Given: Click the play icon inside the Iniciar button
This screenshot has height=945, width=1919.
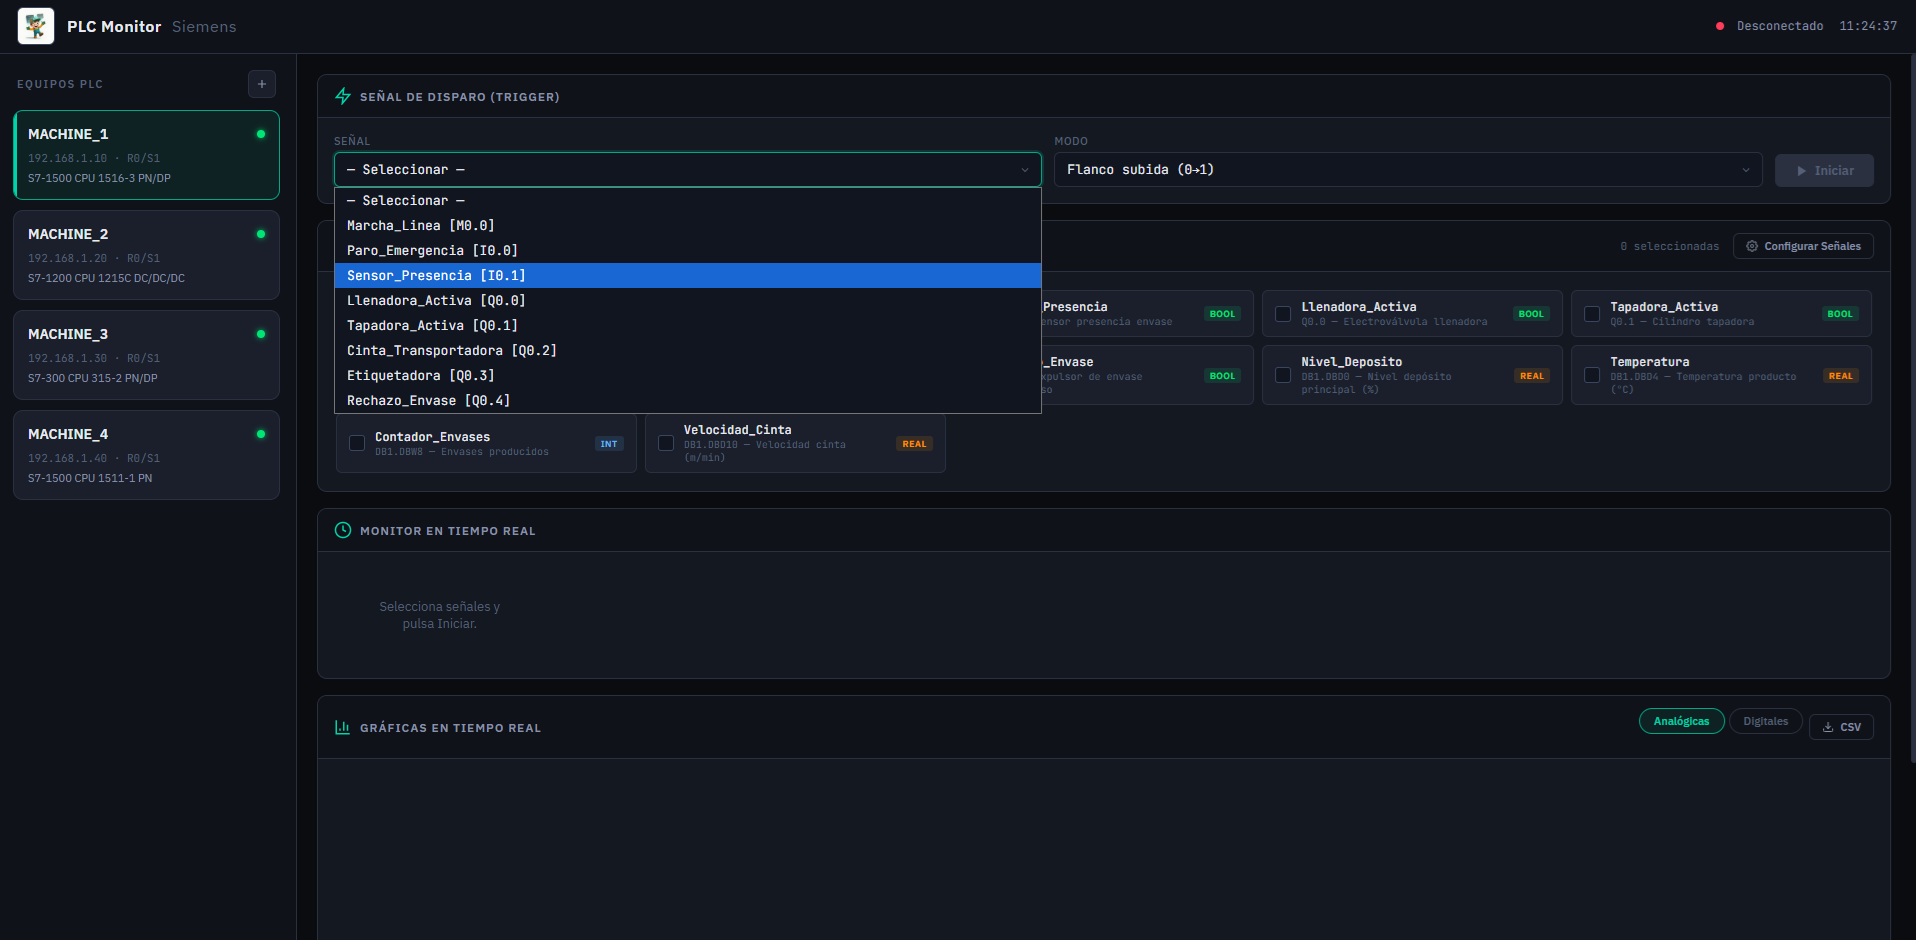Looking at the screenshot, I should 1803,170.
